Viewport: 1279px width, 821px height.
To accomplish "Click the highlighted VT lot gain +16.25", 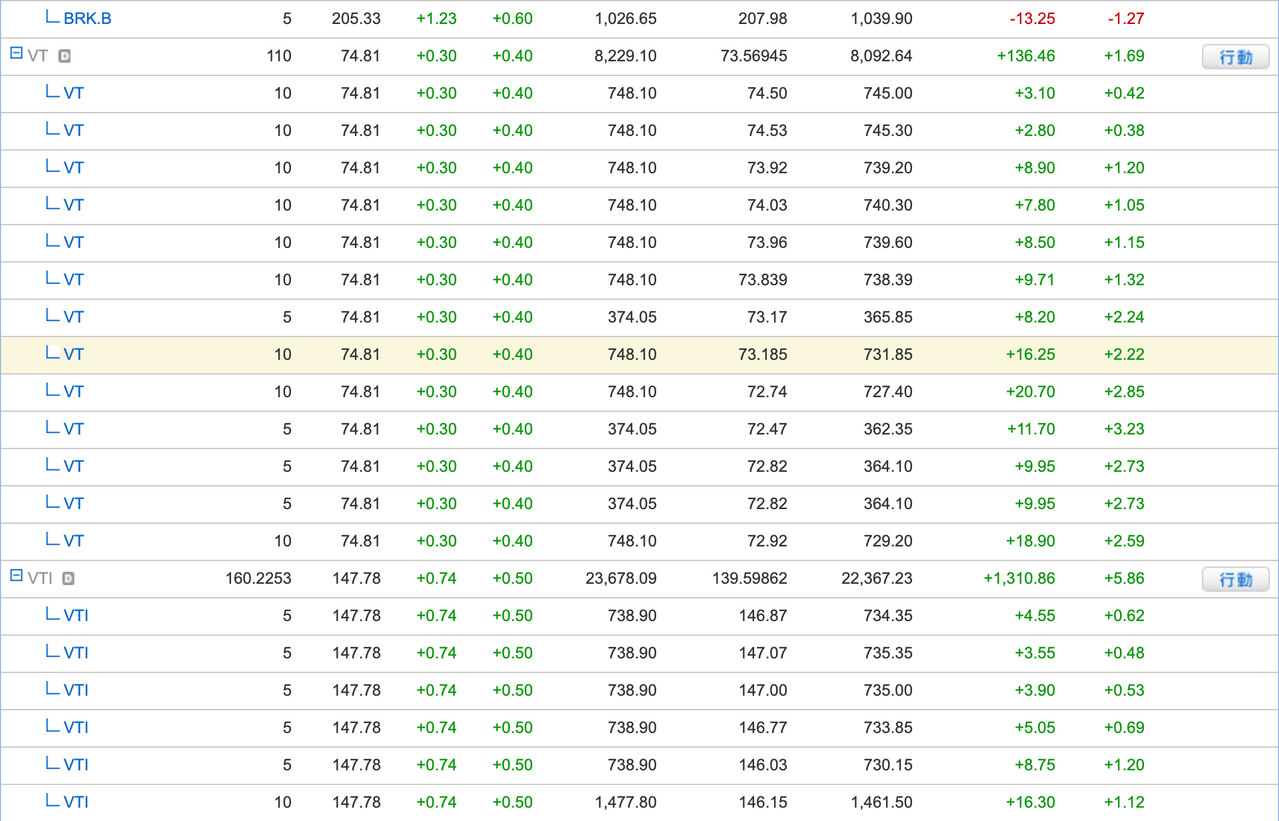I will coord(1030,354).
